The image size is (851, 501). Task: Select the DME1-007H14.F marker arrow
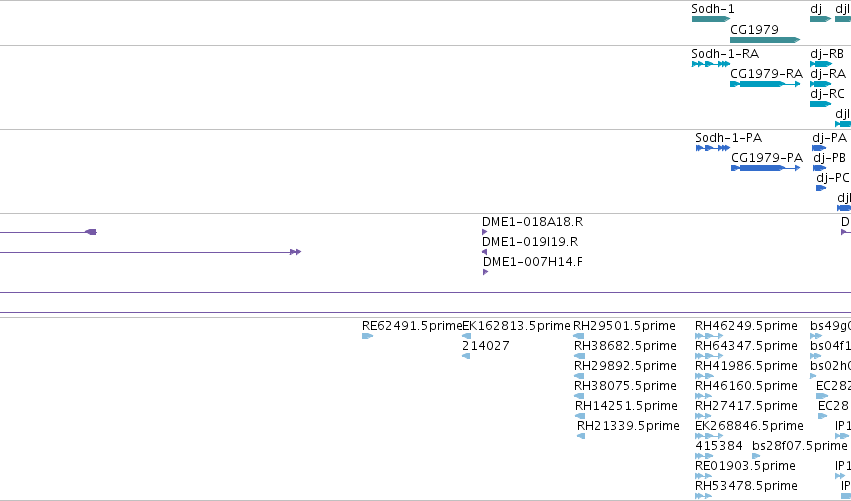[x=486, y=272]
